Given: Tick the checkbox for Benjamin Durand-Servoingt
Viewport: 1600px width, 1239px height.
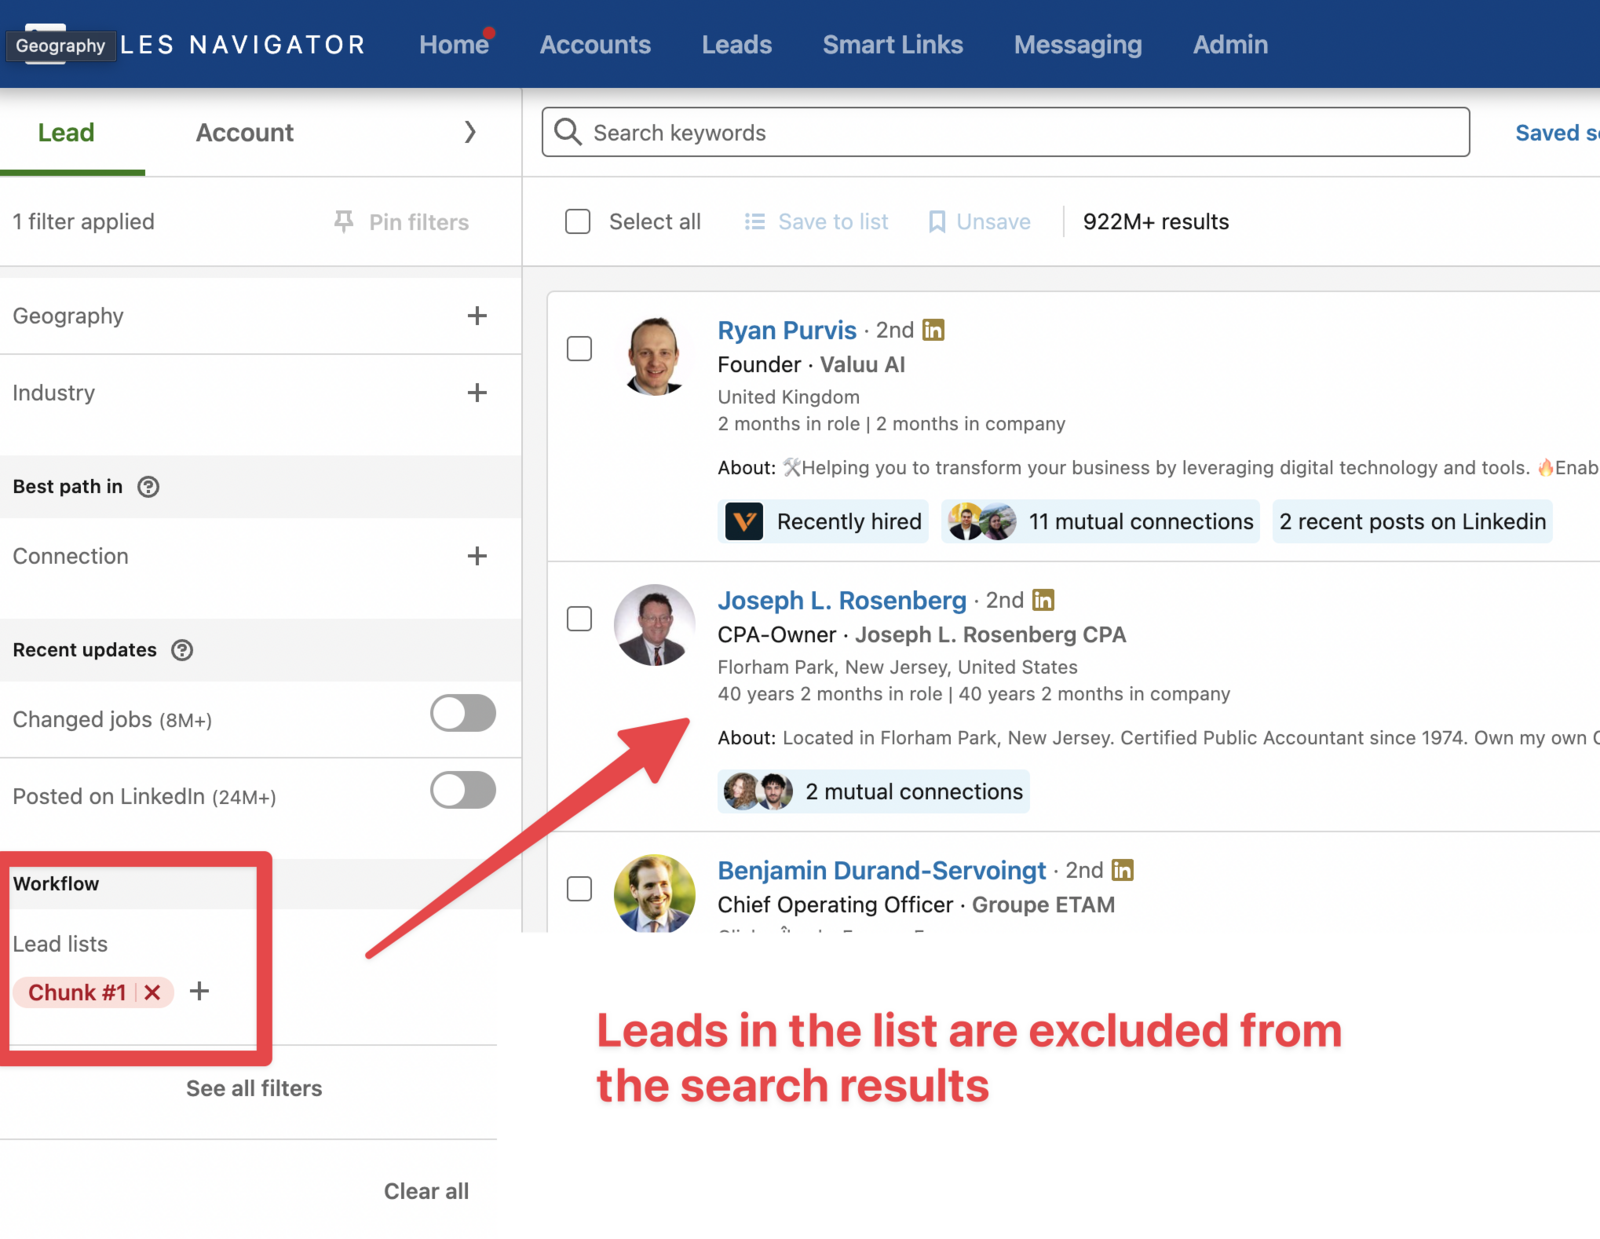Looking at the screenshot, I should (x=579, y=888).
